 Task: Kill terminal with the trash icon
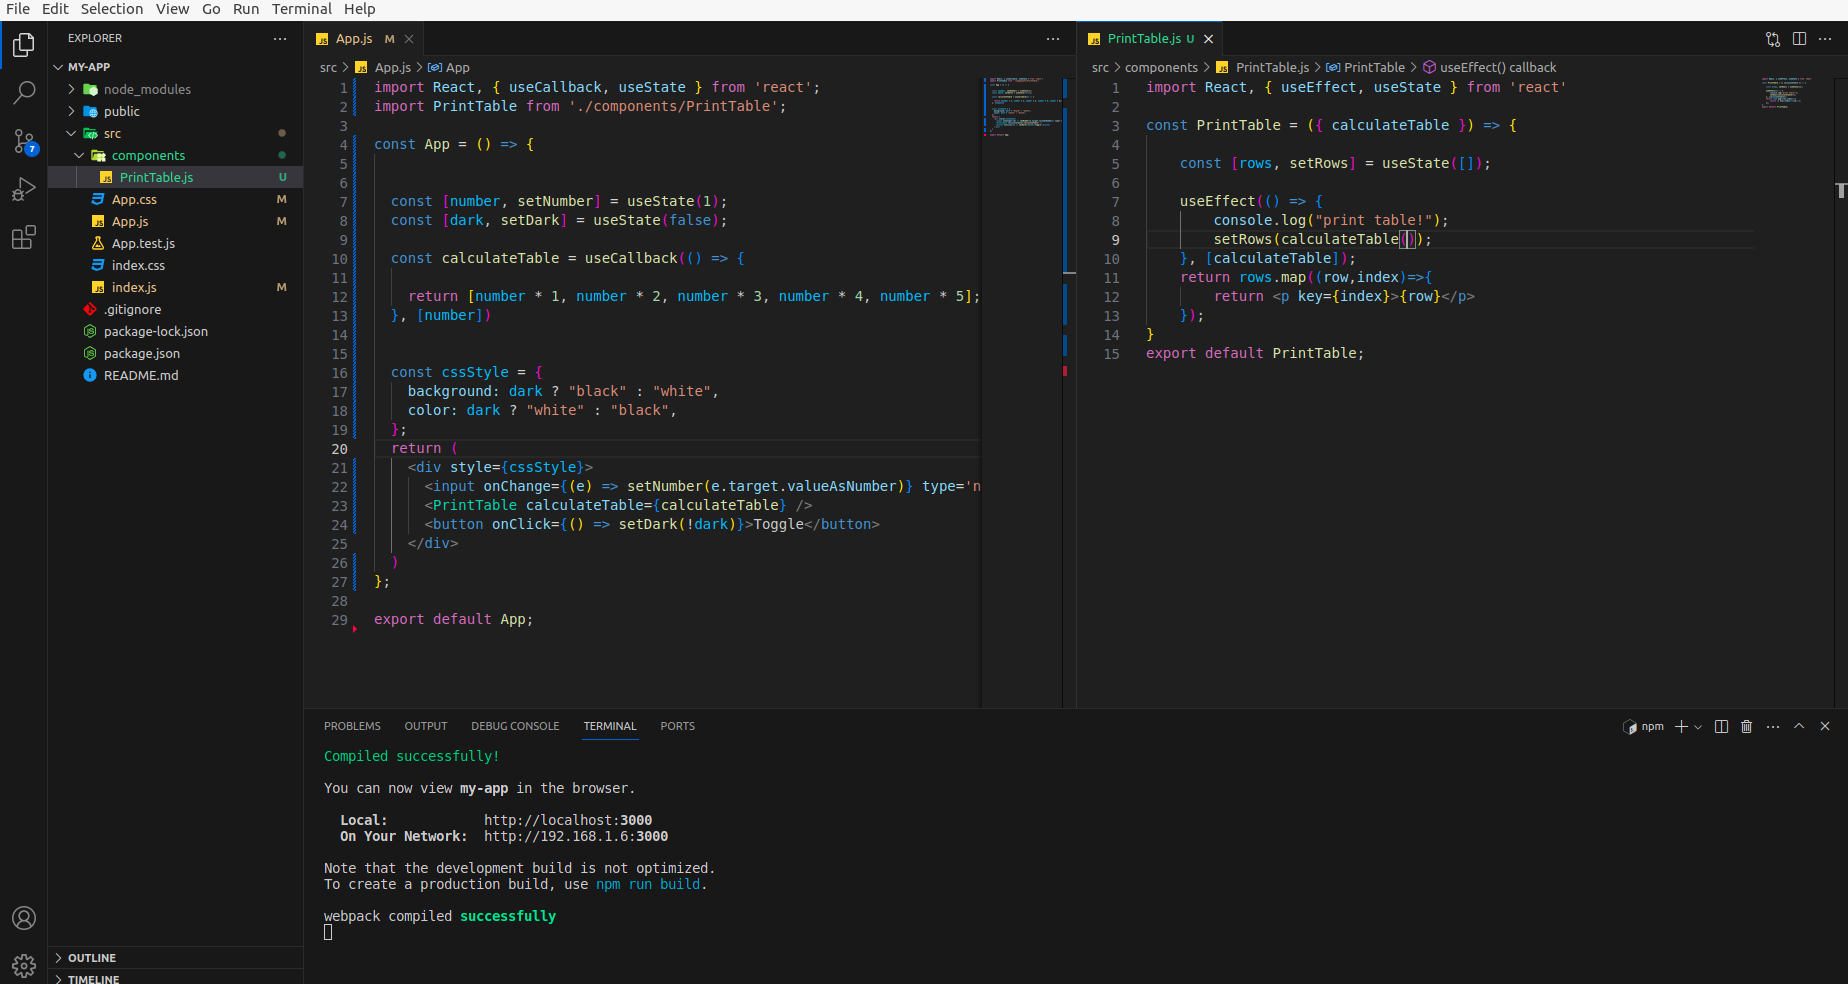(x=1746, y=727)
